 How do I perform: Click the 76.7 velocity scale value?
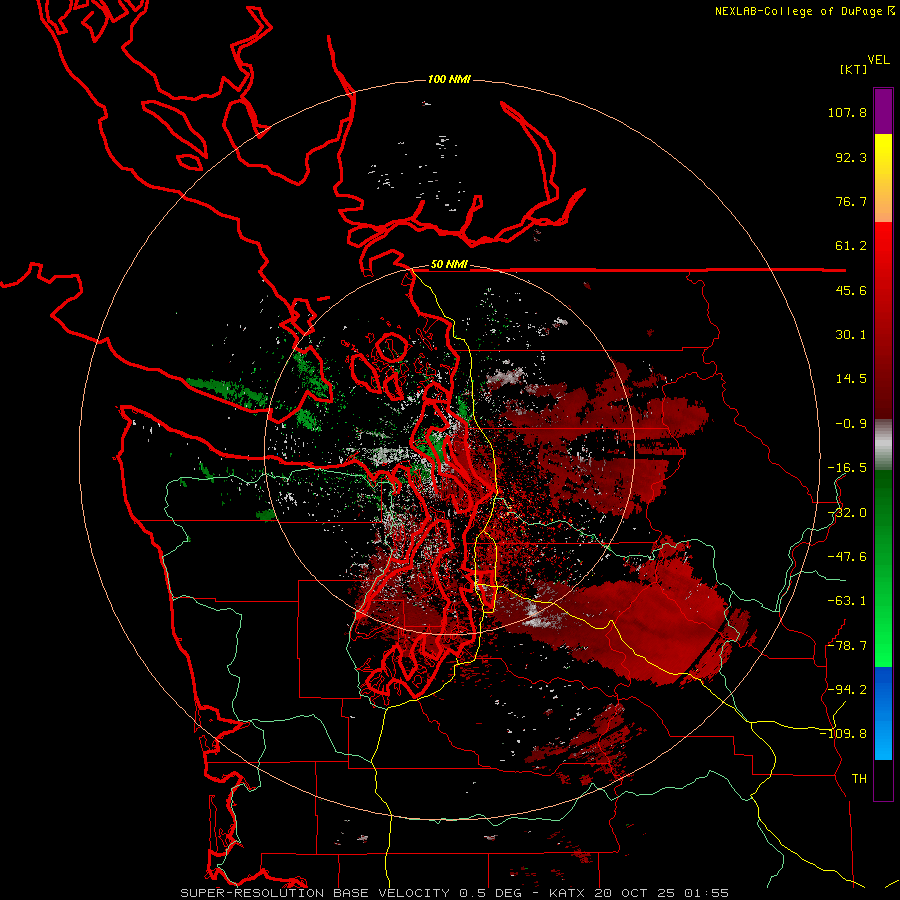pos(851,201)
